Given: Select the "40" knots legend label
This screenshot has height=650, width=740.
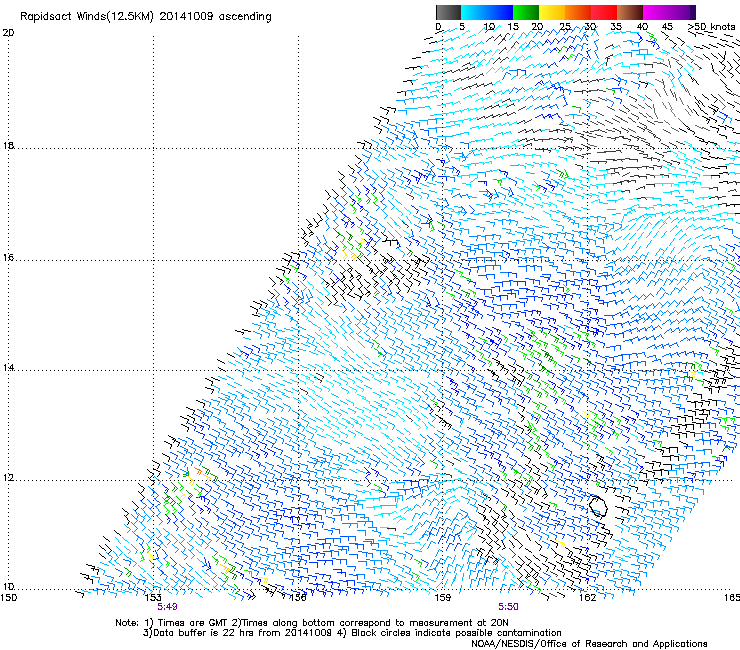Looking at the screenshot, I should [642, 27].
